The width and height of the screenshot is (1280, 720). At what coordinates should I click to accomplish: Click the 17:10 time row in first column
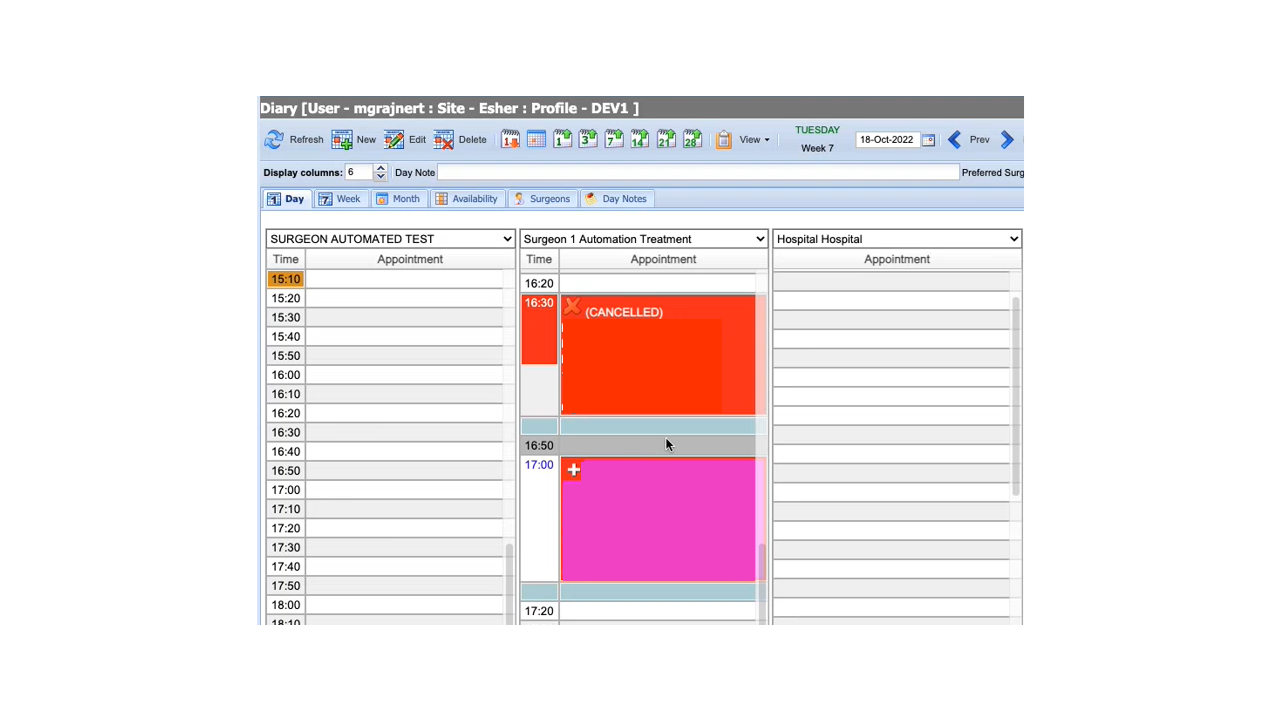coord(385,509)
